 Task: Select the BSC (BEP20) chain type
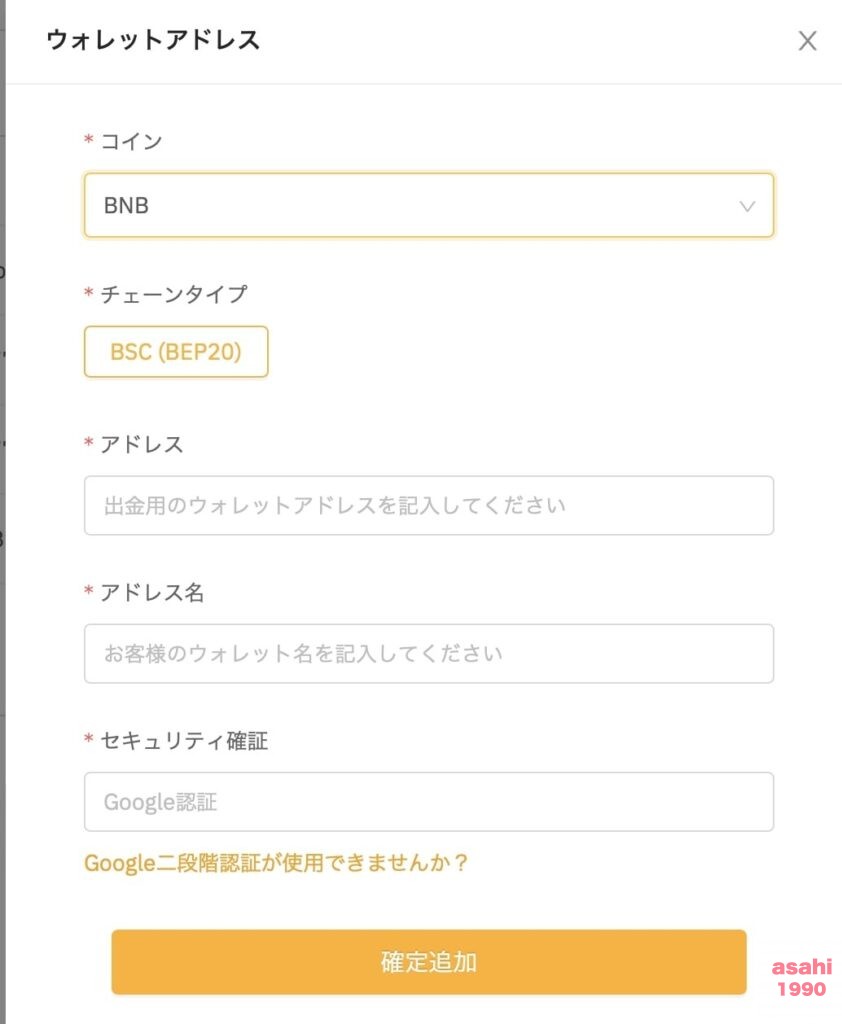176,351
